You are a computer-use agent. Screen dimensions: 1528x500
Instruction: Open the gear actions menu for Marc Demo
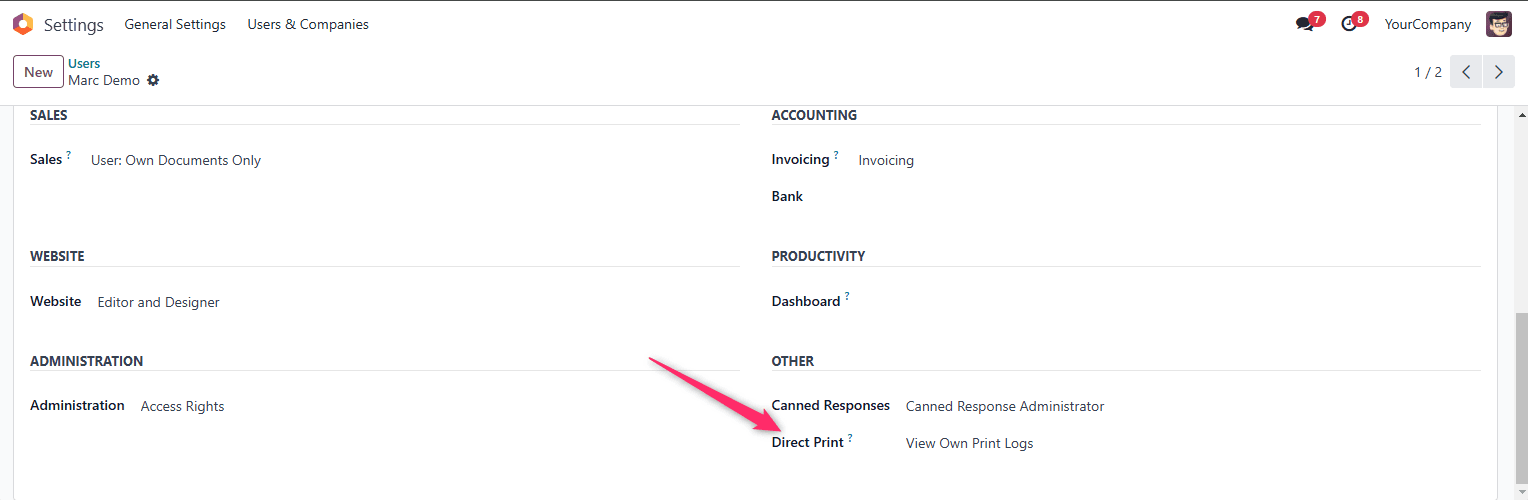(x=153, y=80)
